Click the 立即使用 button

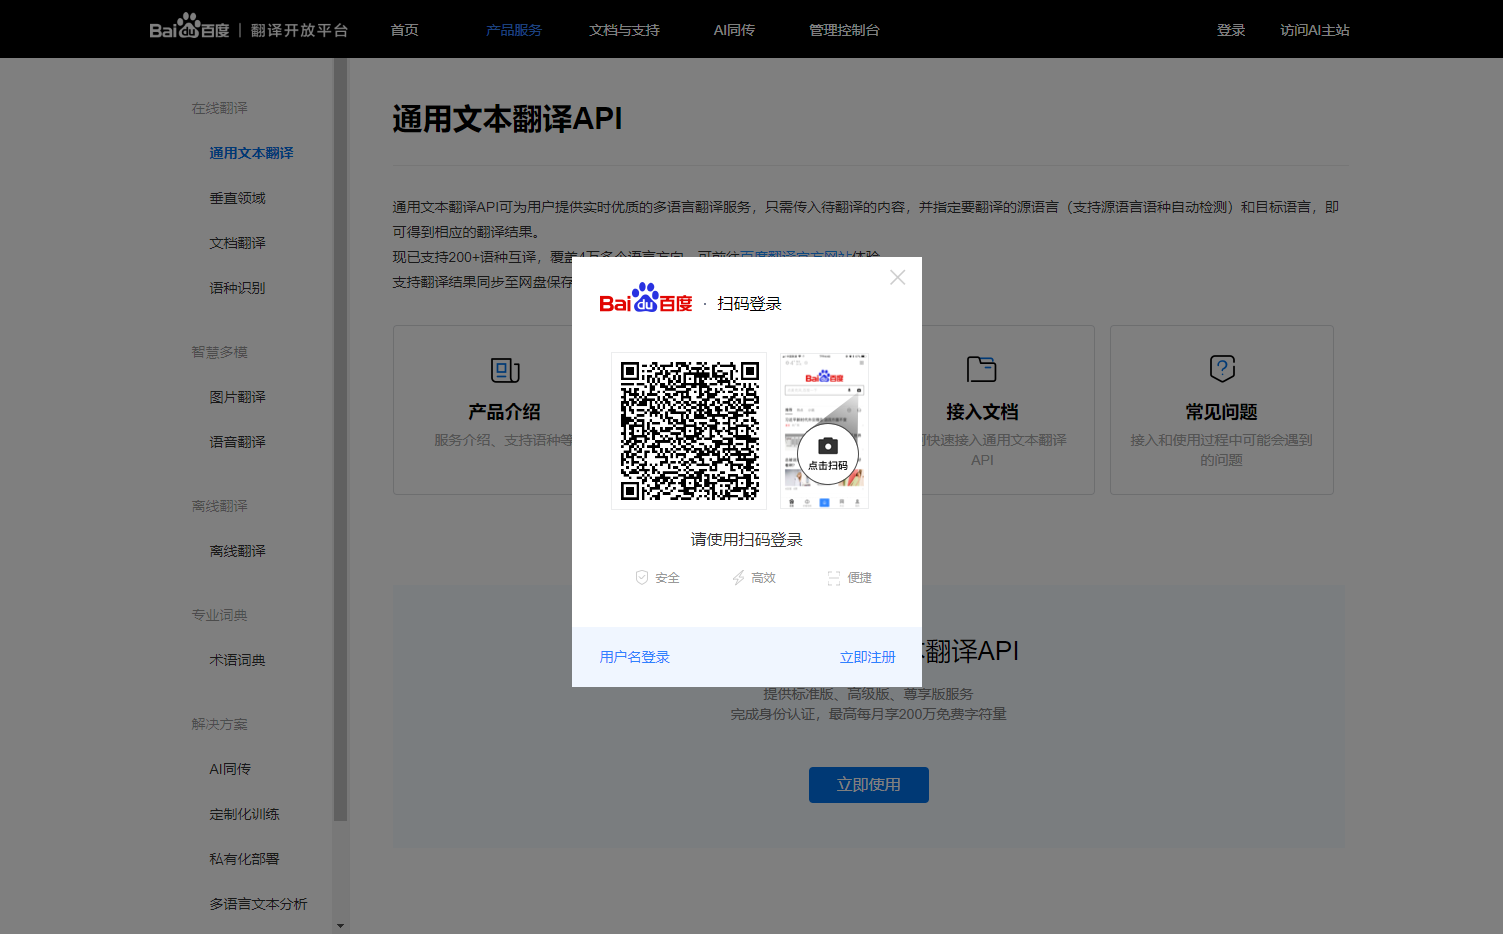click(869, 785)
